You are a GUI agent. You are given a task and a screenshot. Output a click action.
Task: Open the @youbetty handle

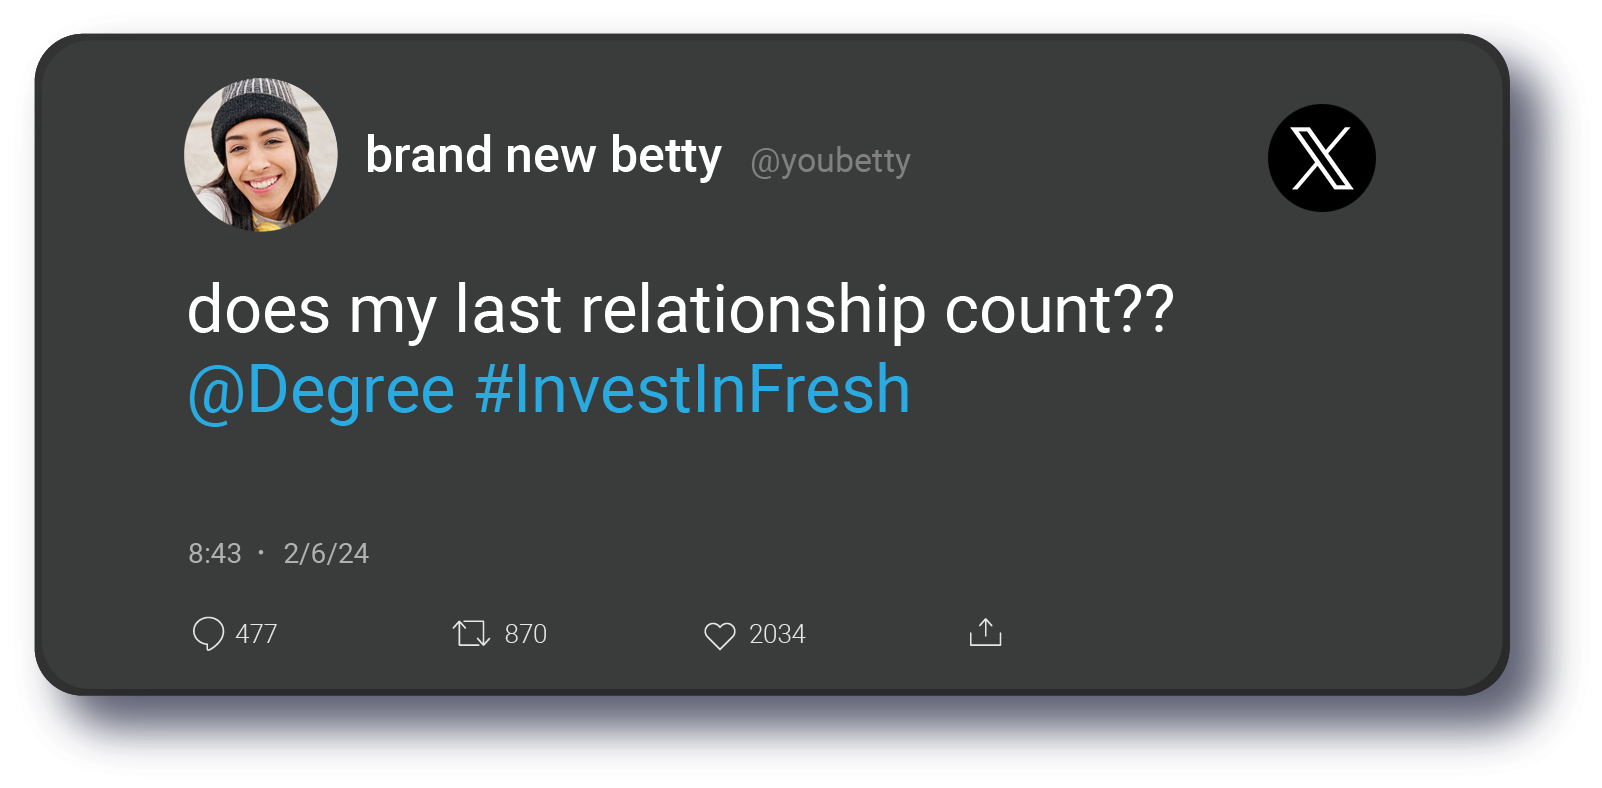(830, 161)
